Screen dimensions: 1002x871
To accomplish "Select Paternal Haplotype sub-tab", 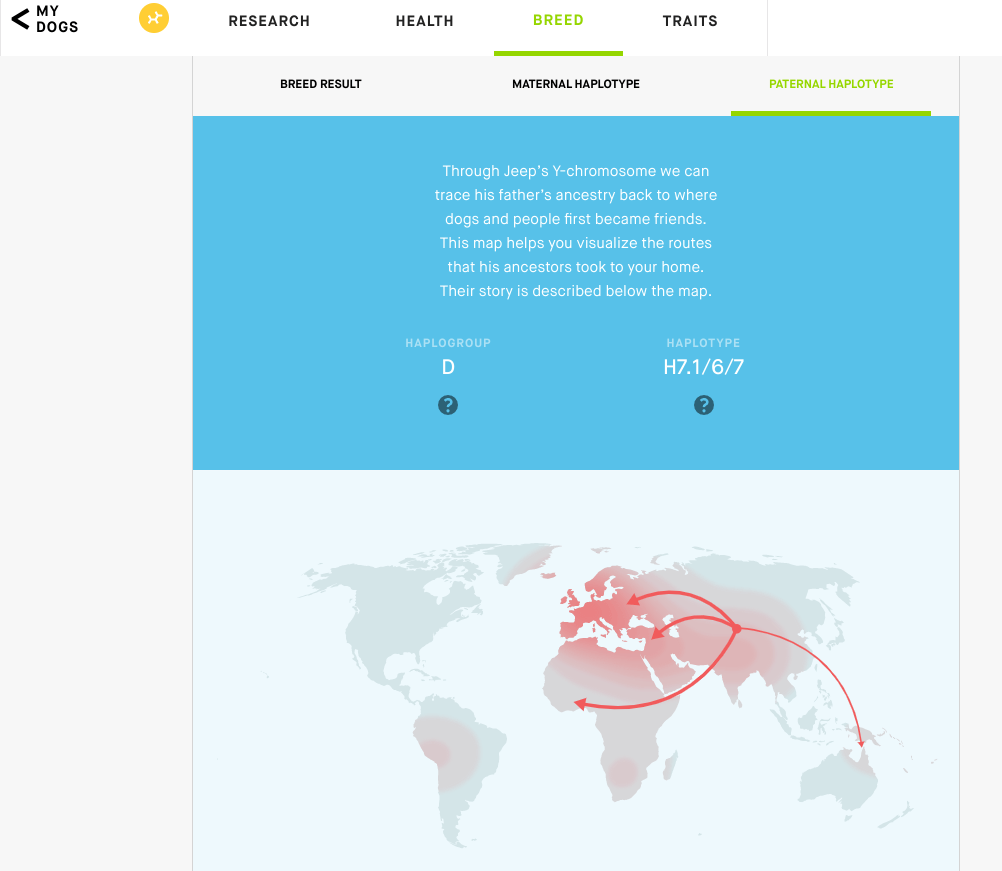I will pyautogui.click(x=831, y=84).
